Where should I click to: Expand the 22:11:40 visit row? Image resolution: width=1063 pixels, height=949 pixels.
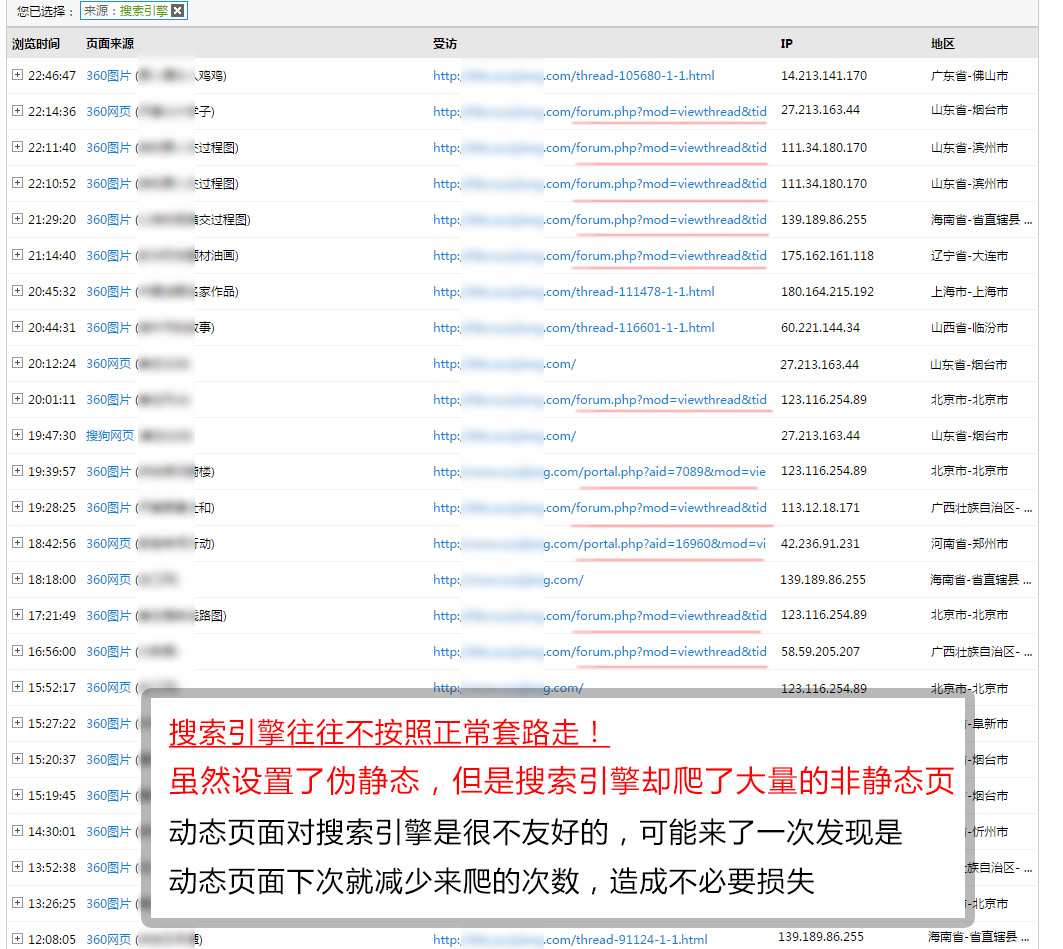[18, 146]
